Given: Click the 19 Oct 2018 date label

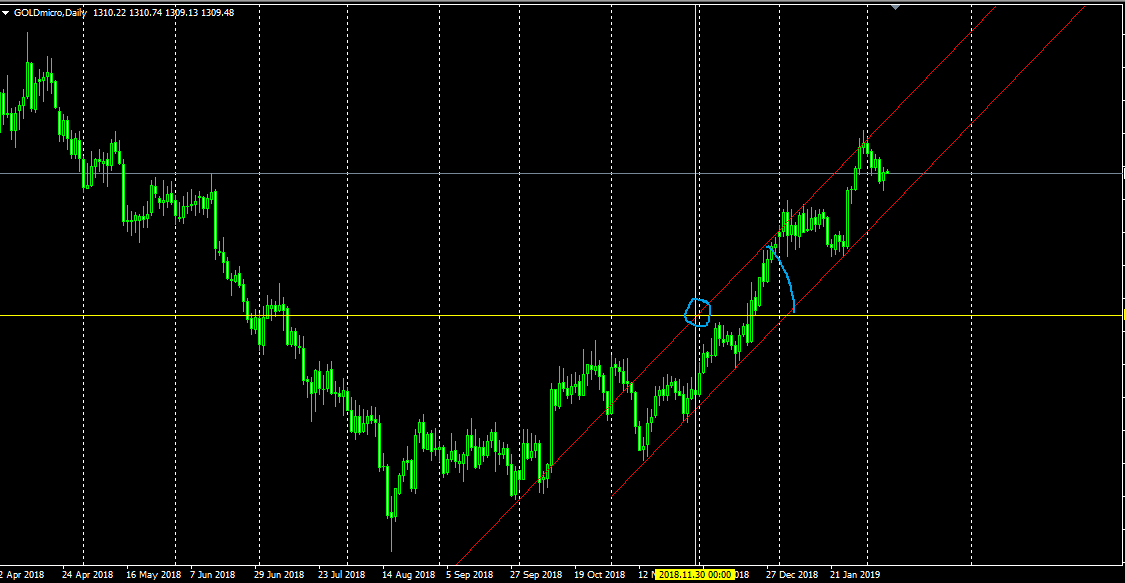Looking at the screenshot, I should [599, 574].
